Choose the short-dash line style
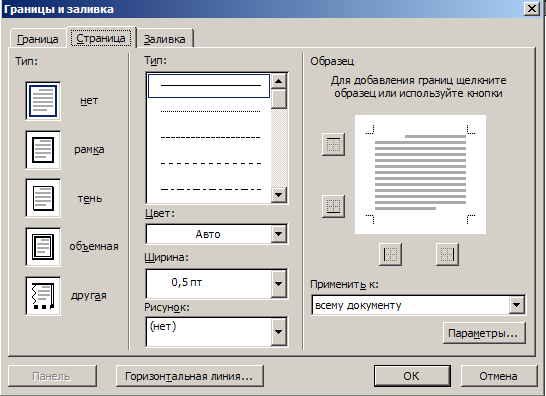This screenshot has height=396, width=546. pos(210,138)
